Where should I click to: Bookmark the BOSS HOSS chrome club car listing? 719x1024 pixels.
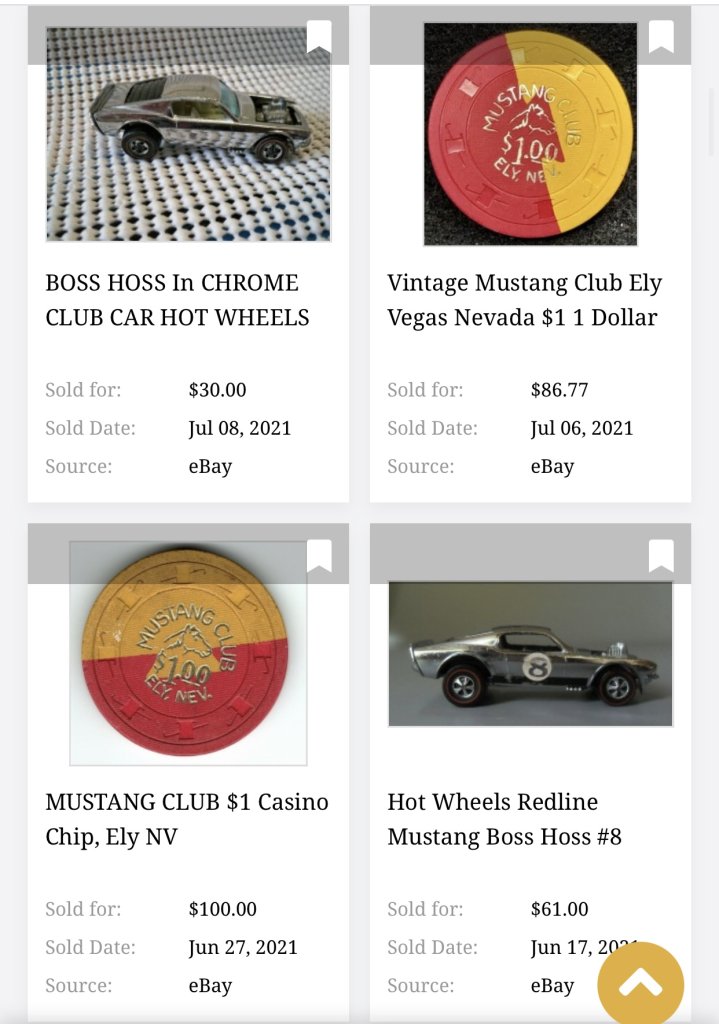point(319,37)
